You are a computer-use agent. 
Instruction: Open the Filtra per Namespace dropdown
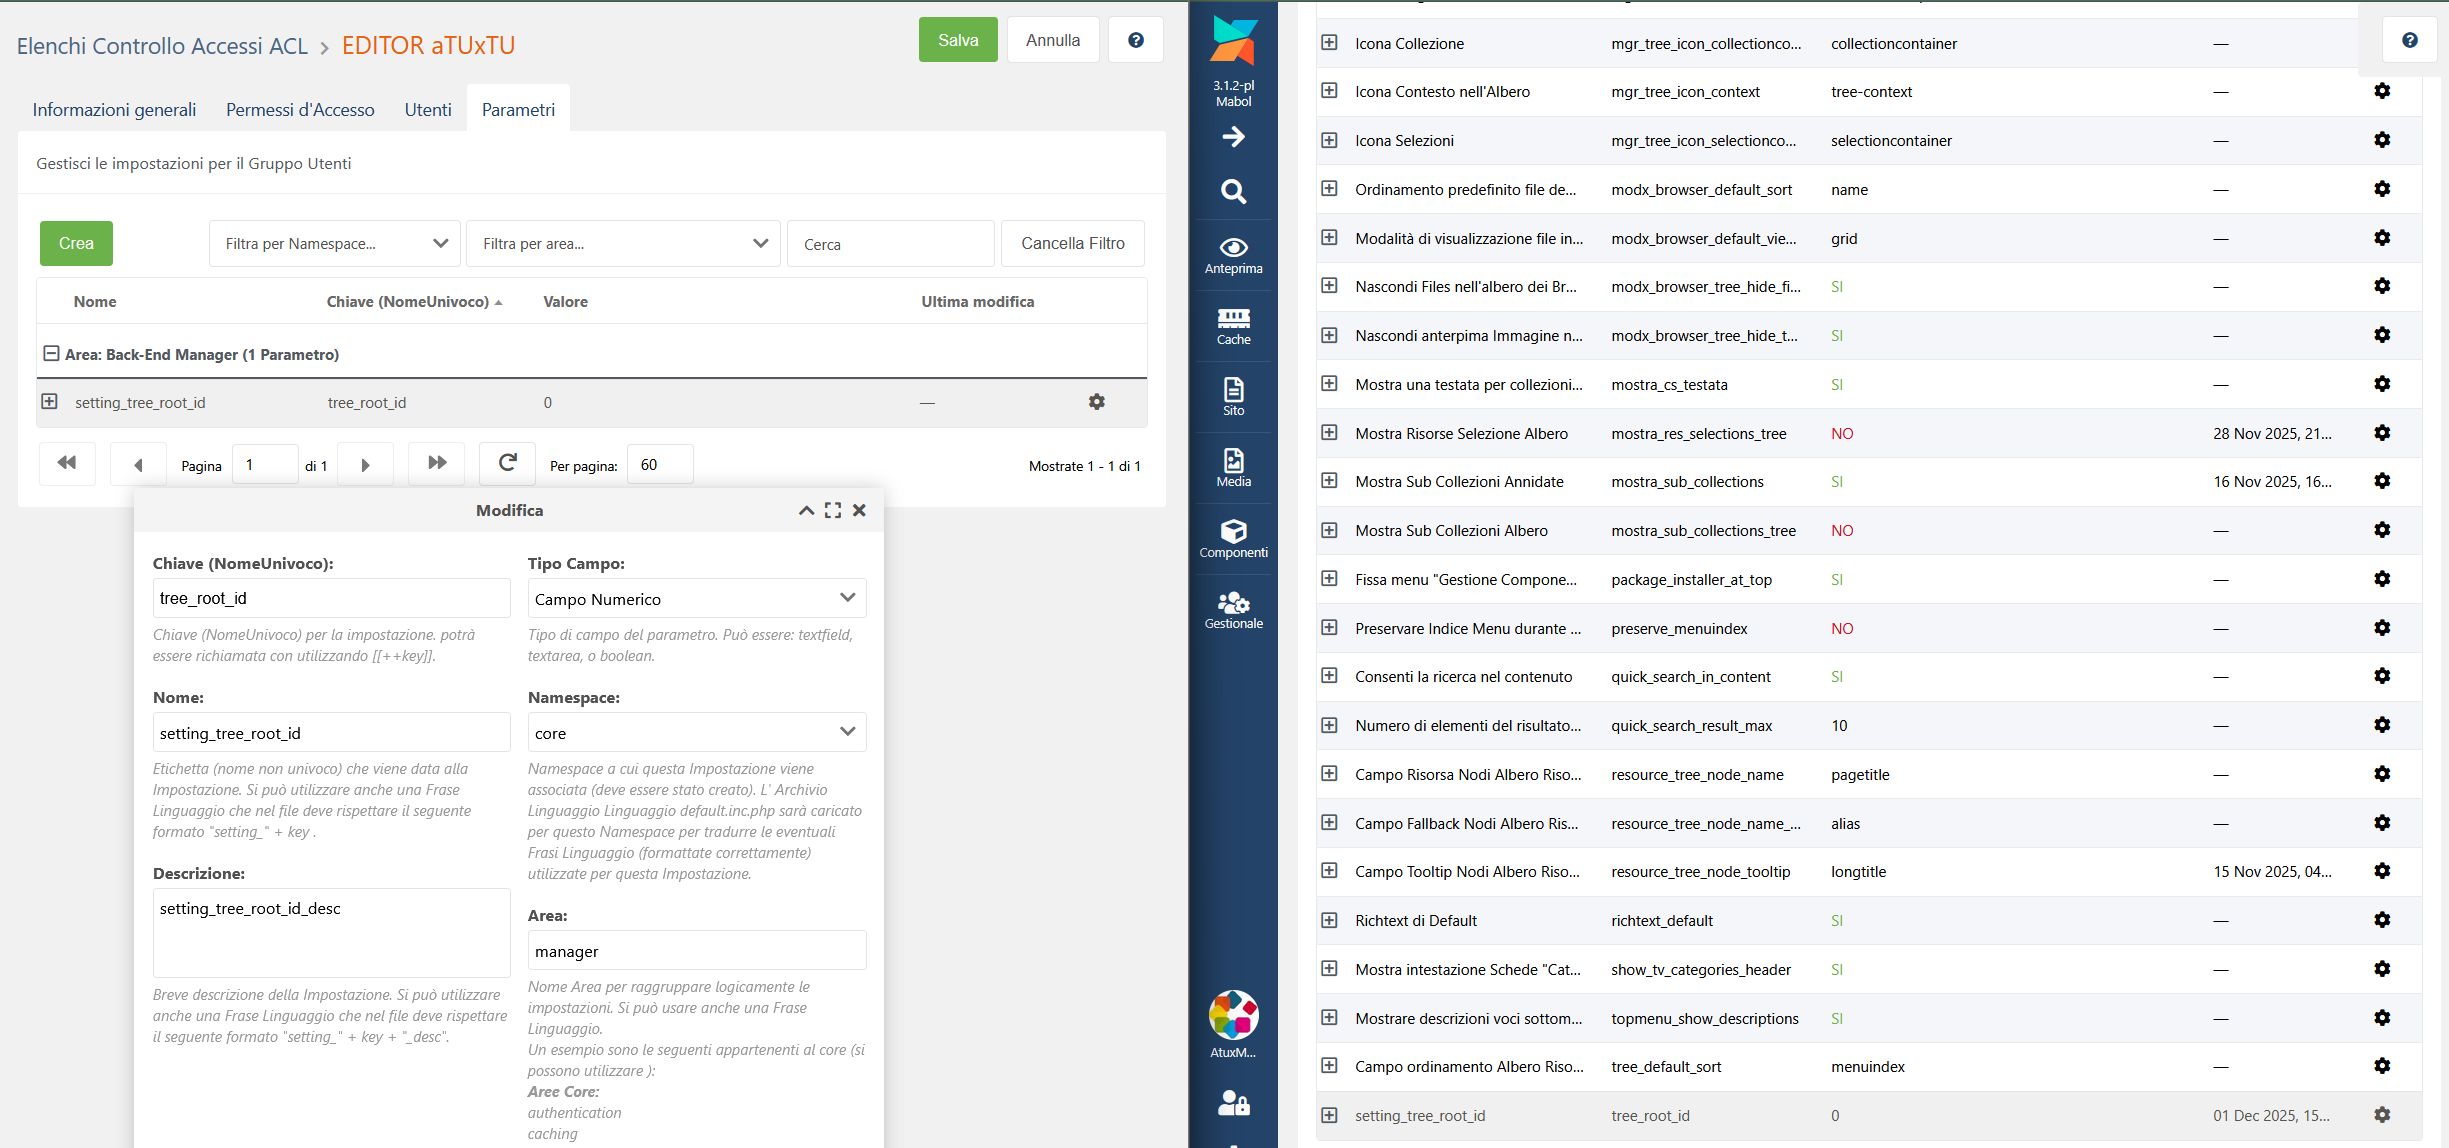(334, 244)
